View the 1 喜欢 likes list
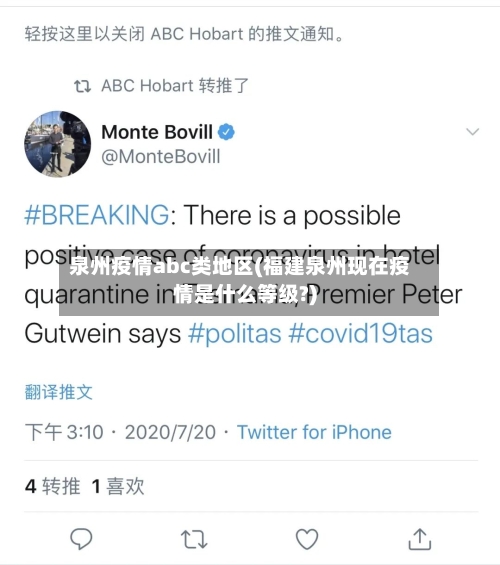The width and height of the screenshot is (500, 565). (118, 486)
